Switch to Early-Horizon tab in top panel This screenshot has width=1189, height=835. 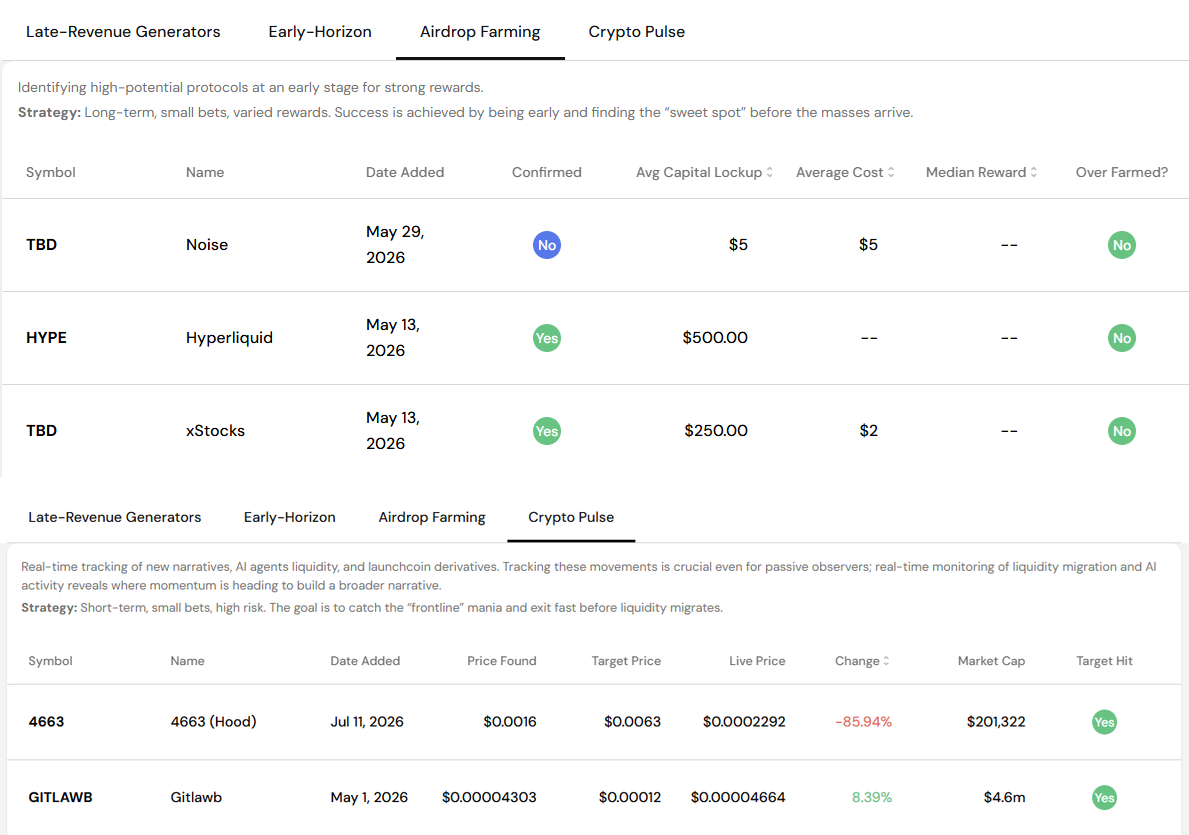point(320,32)
